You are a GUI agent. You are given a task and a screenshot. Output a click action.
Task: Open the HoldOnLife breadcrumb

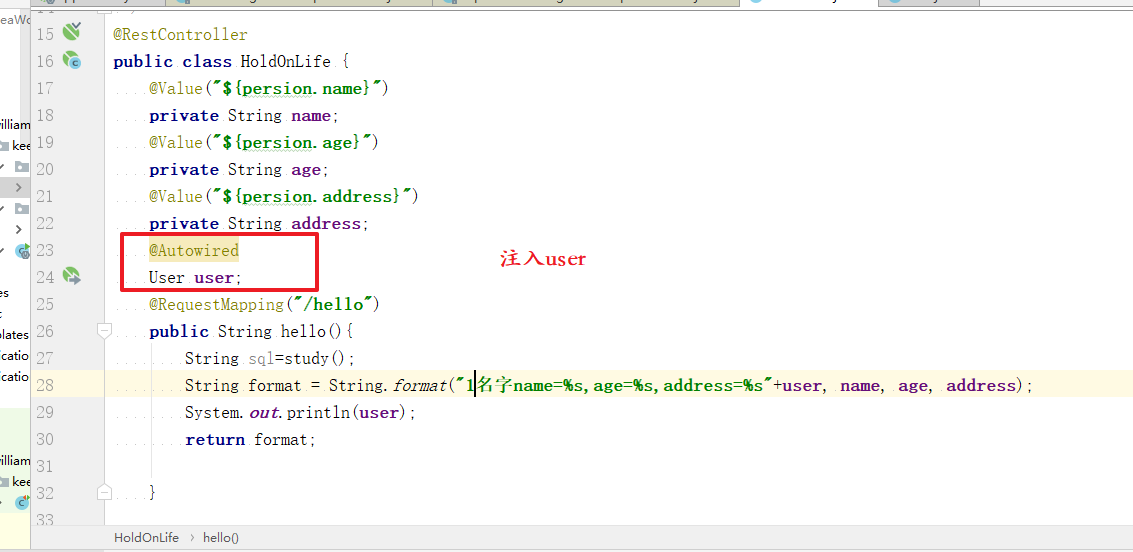pos(146,538)
